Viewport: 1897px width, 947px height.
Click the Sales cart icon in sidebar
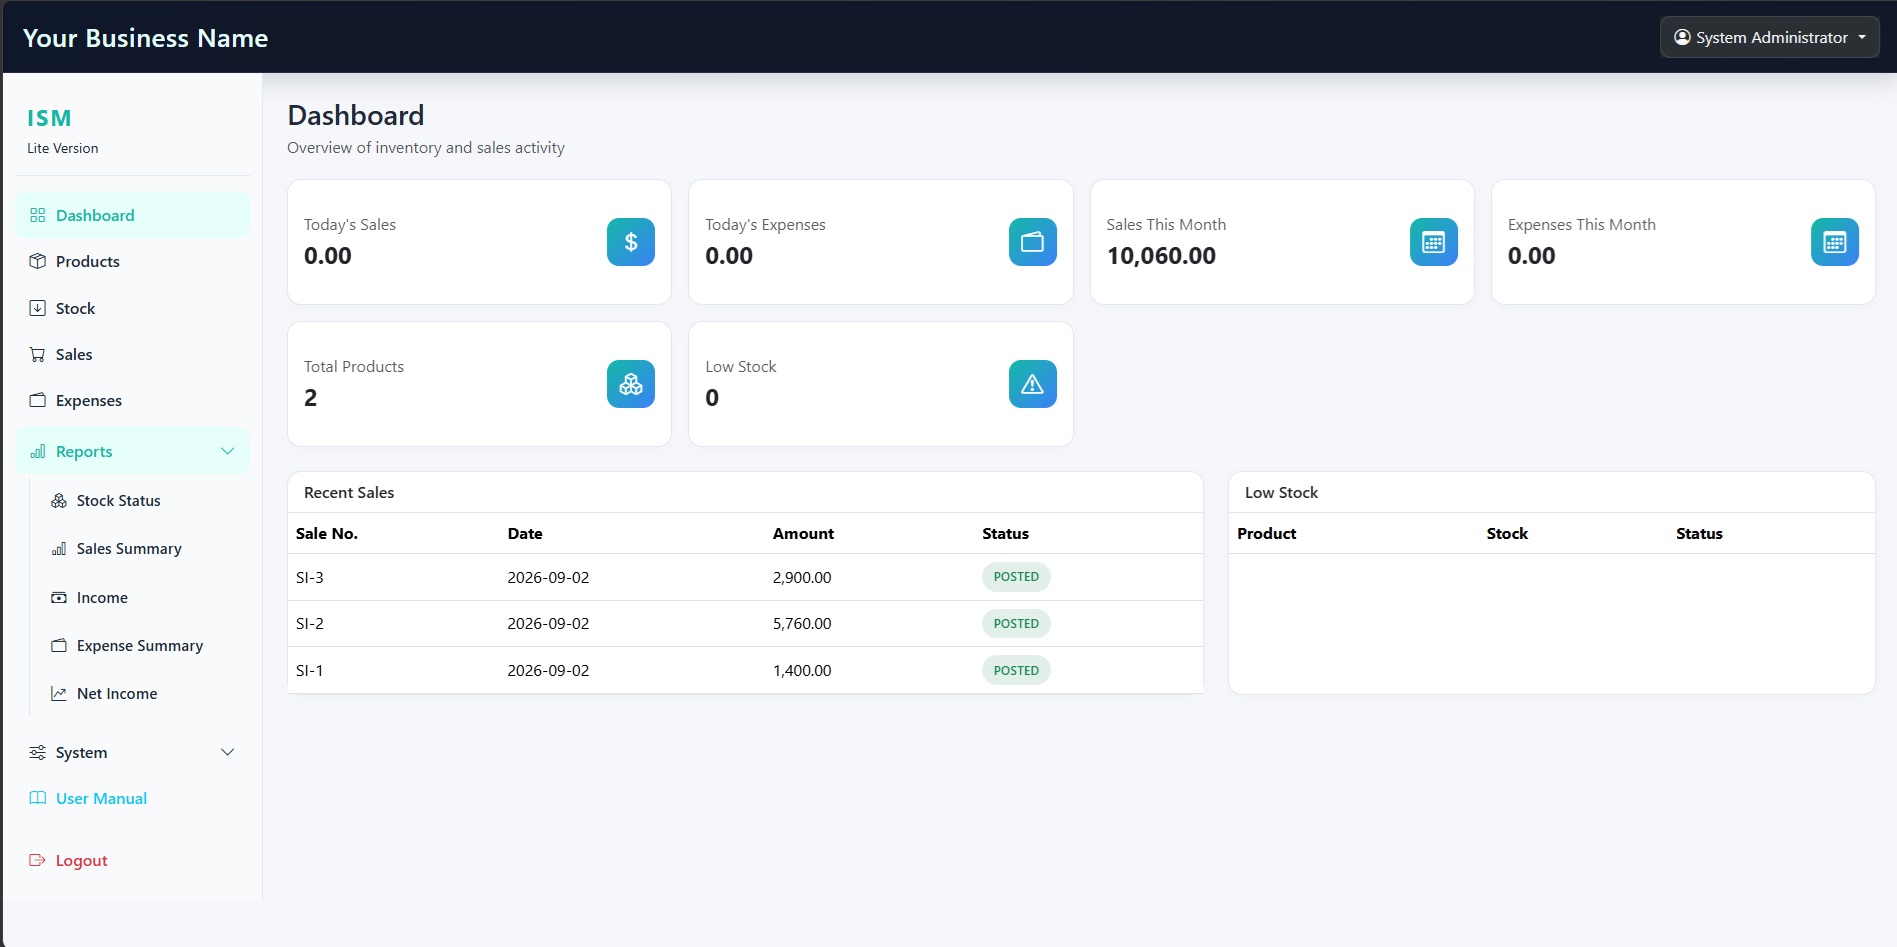pos(38,354)
